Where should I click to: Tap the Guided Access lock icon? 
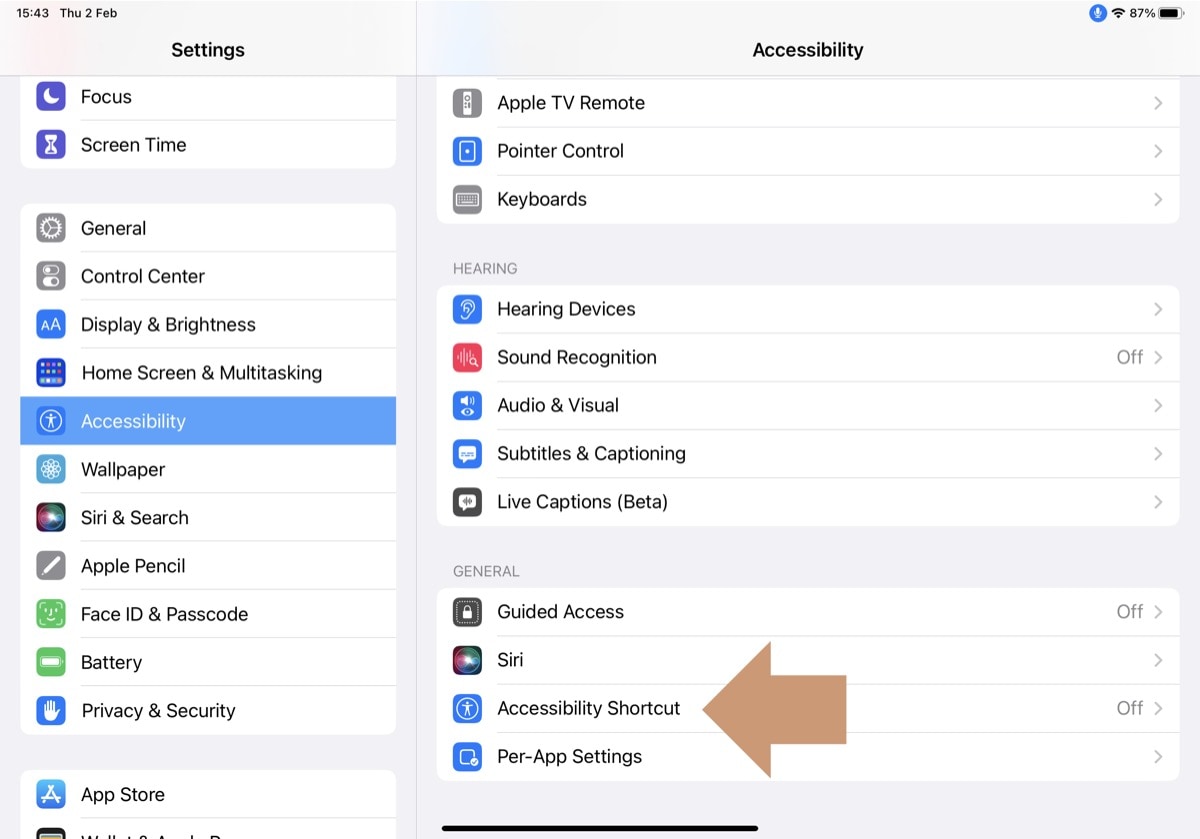[467, 612]
